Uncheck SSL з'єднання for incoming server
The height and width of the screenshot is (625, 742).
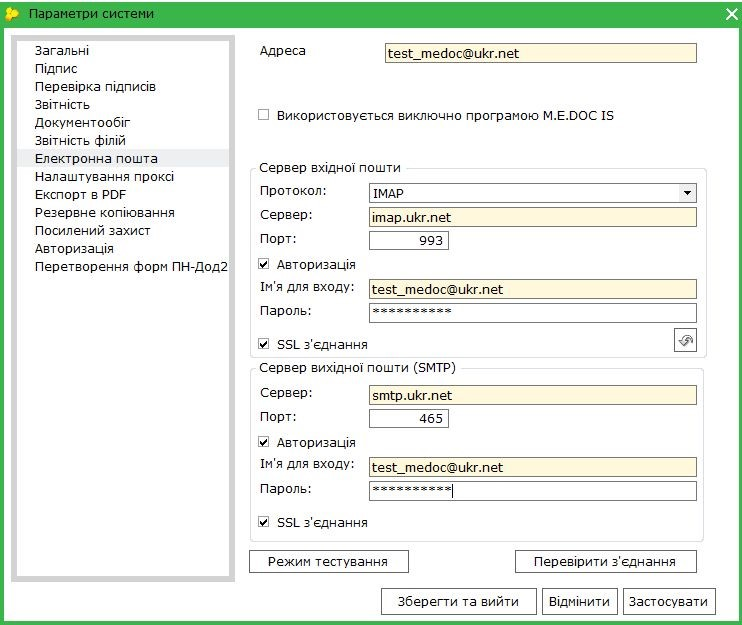pyautogui.click(x=264, y=344)
